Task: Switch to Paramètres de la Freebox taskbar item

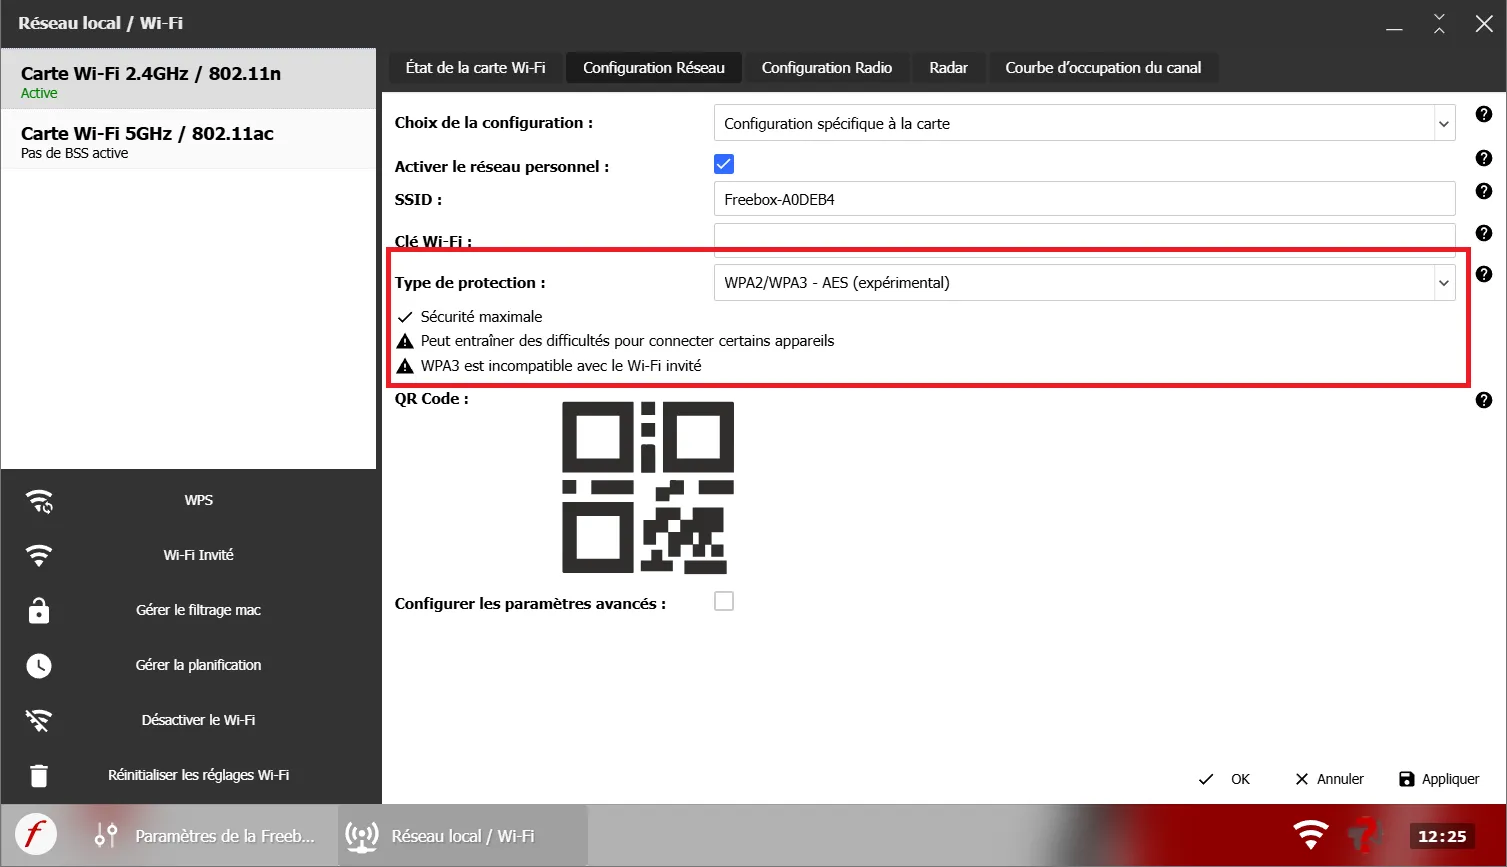Action: coord(205,836)
